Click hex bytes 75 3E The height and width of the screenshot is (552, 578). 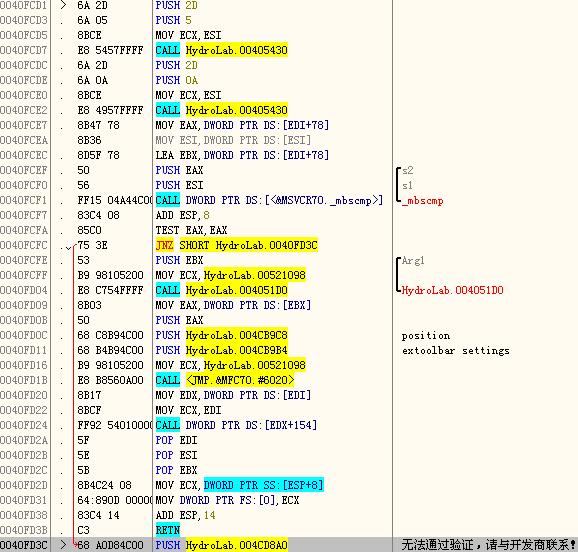pos(92,245)
